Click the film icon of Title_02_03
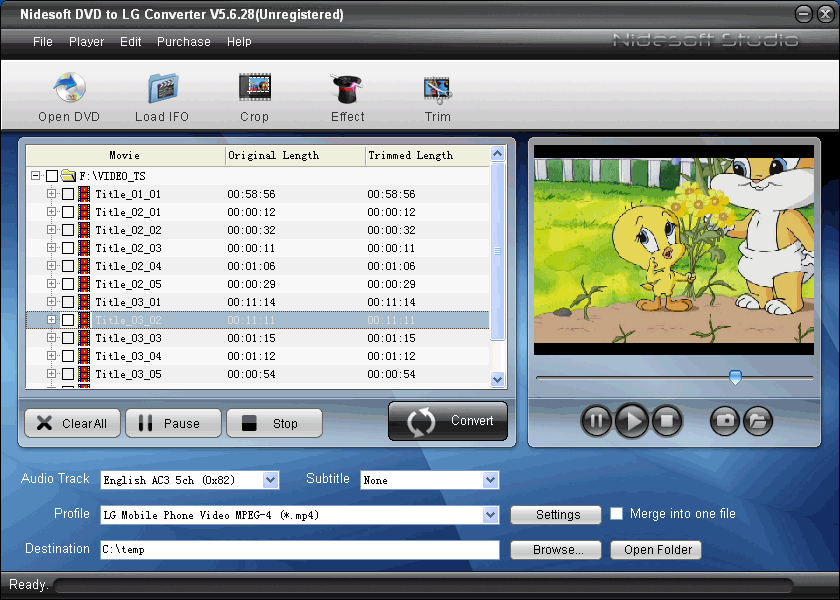The image size is (840, 600). [x=84, y=248]
